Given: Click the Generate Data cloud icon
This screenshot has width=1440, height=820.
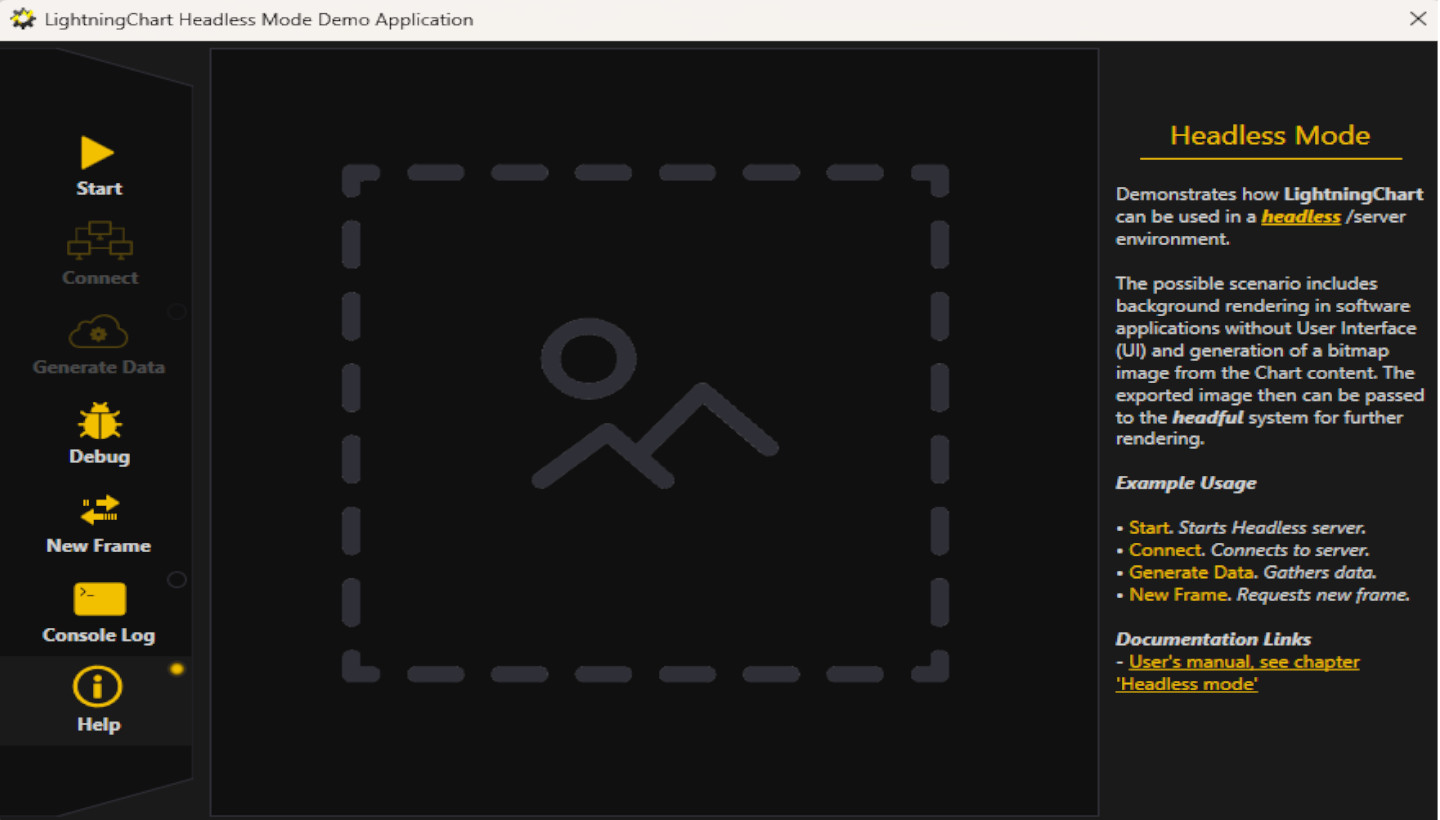Looking at the screenshot, I should pos(98,331).
